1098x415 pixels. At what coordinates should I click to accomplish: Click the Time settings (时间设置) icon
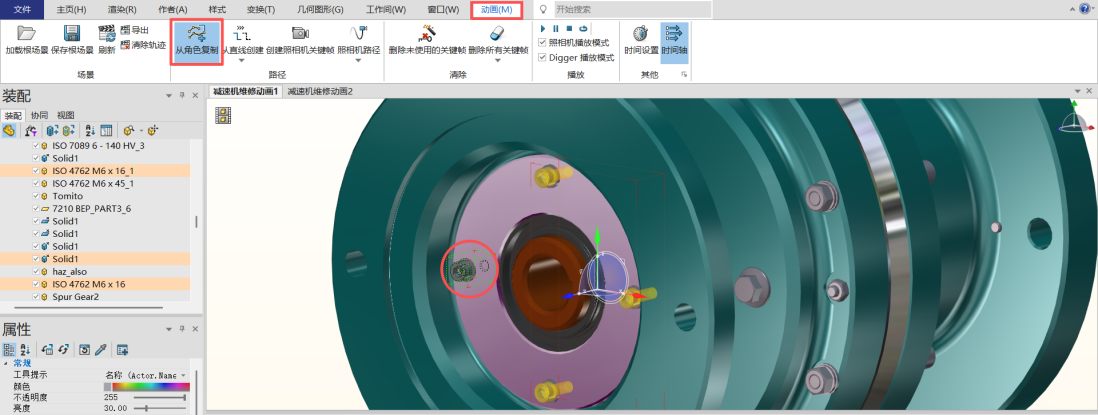(641, 33)
